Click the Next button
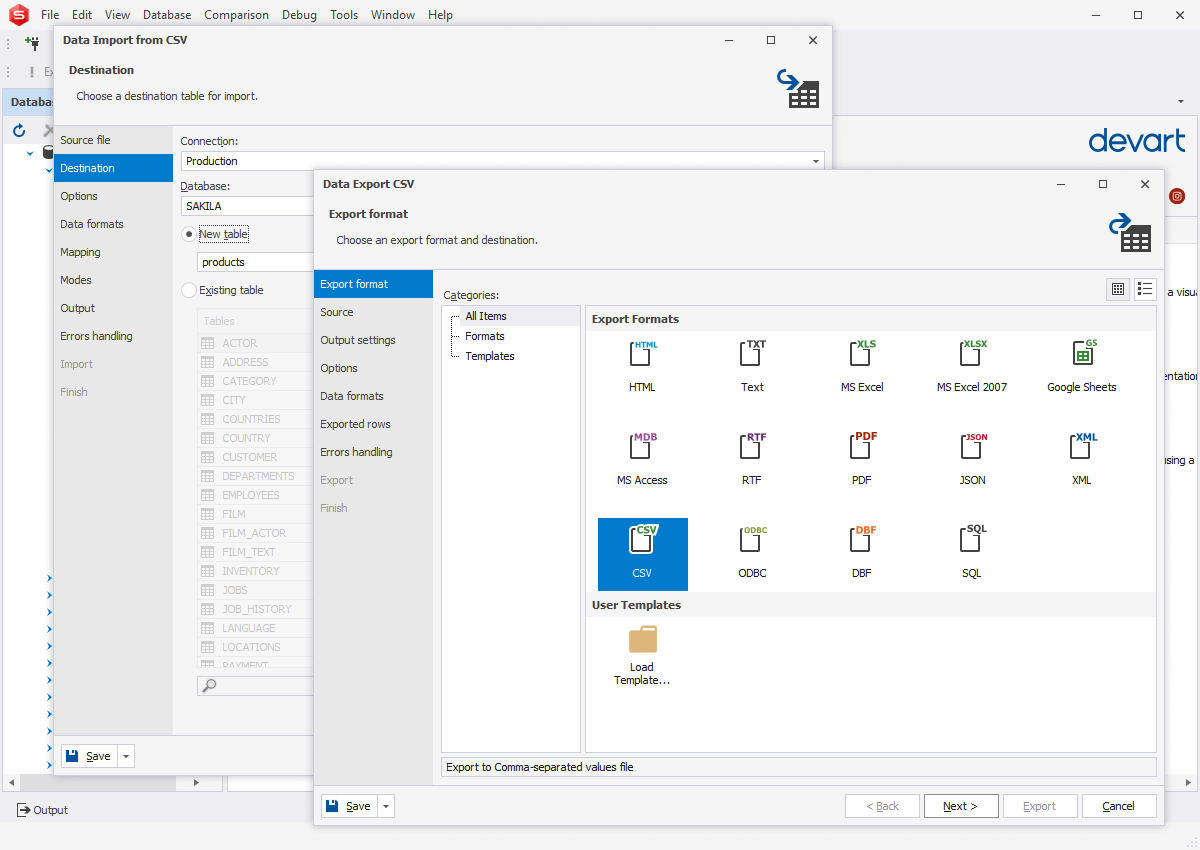This screenshot has width=1200, height=850. point(960,806)
